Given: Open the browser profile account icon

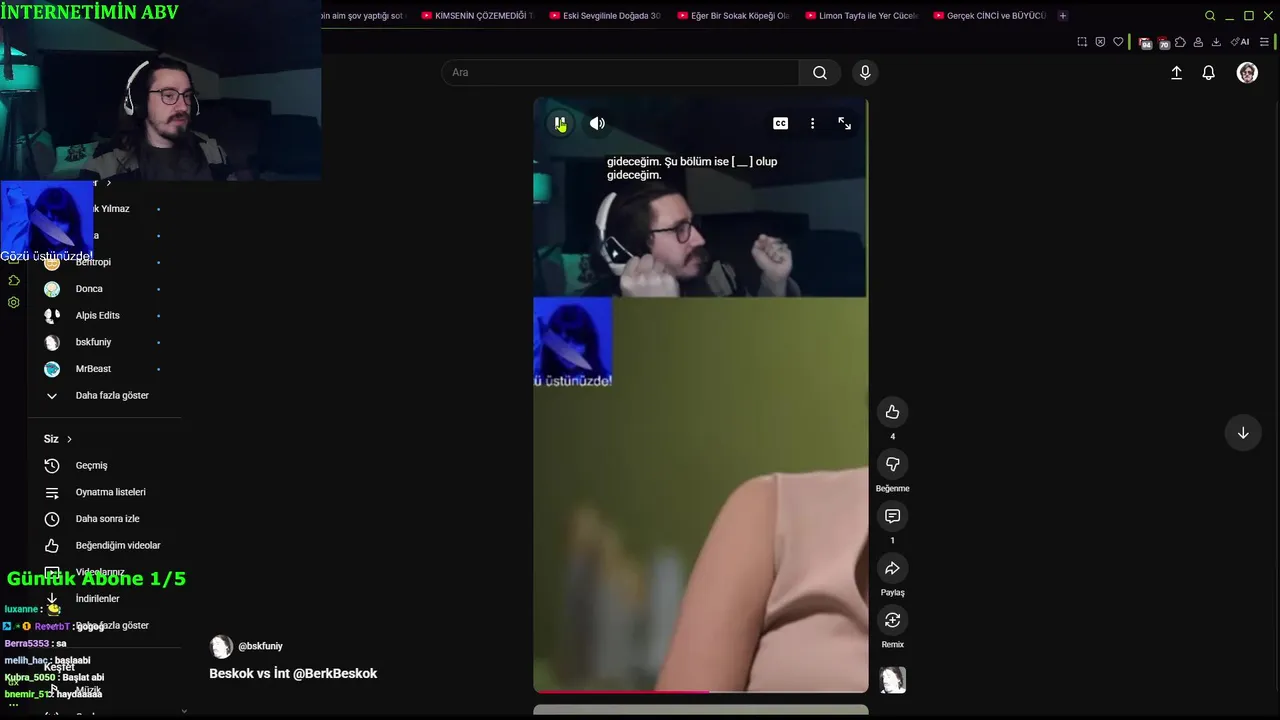Looking at the screenshot, I should (x=1198, y=42).
